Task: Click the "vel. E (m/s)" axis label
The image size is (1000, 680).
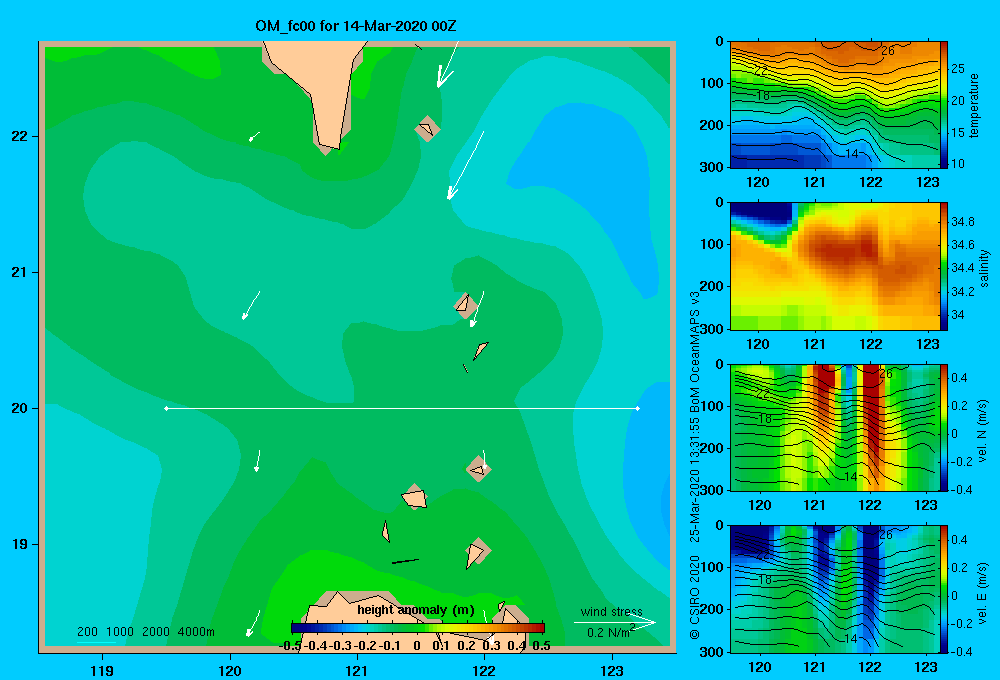Action: click(982, 592)
